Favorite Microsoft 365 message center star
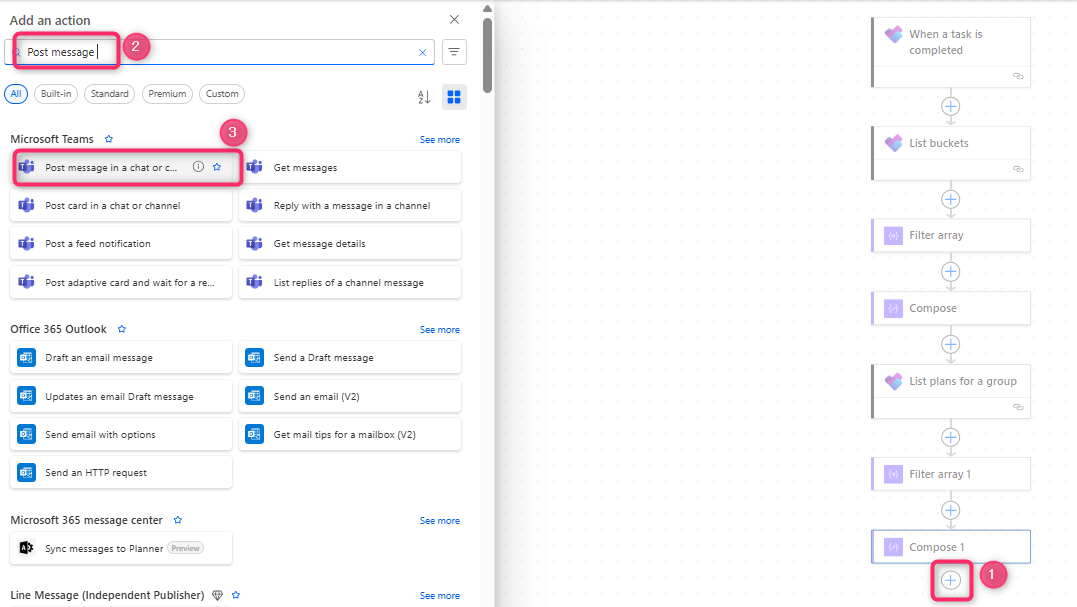Image resolution: width=1077 pixels, height=607 pixels. (178, 520)
